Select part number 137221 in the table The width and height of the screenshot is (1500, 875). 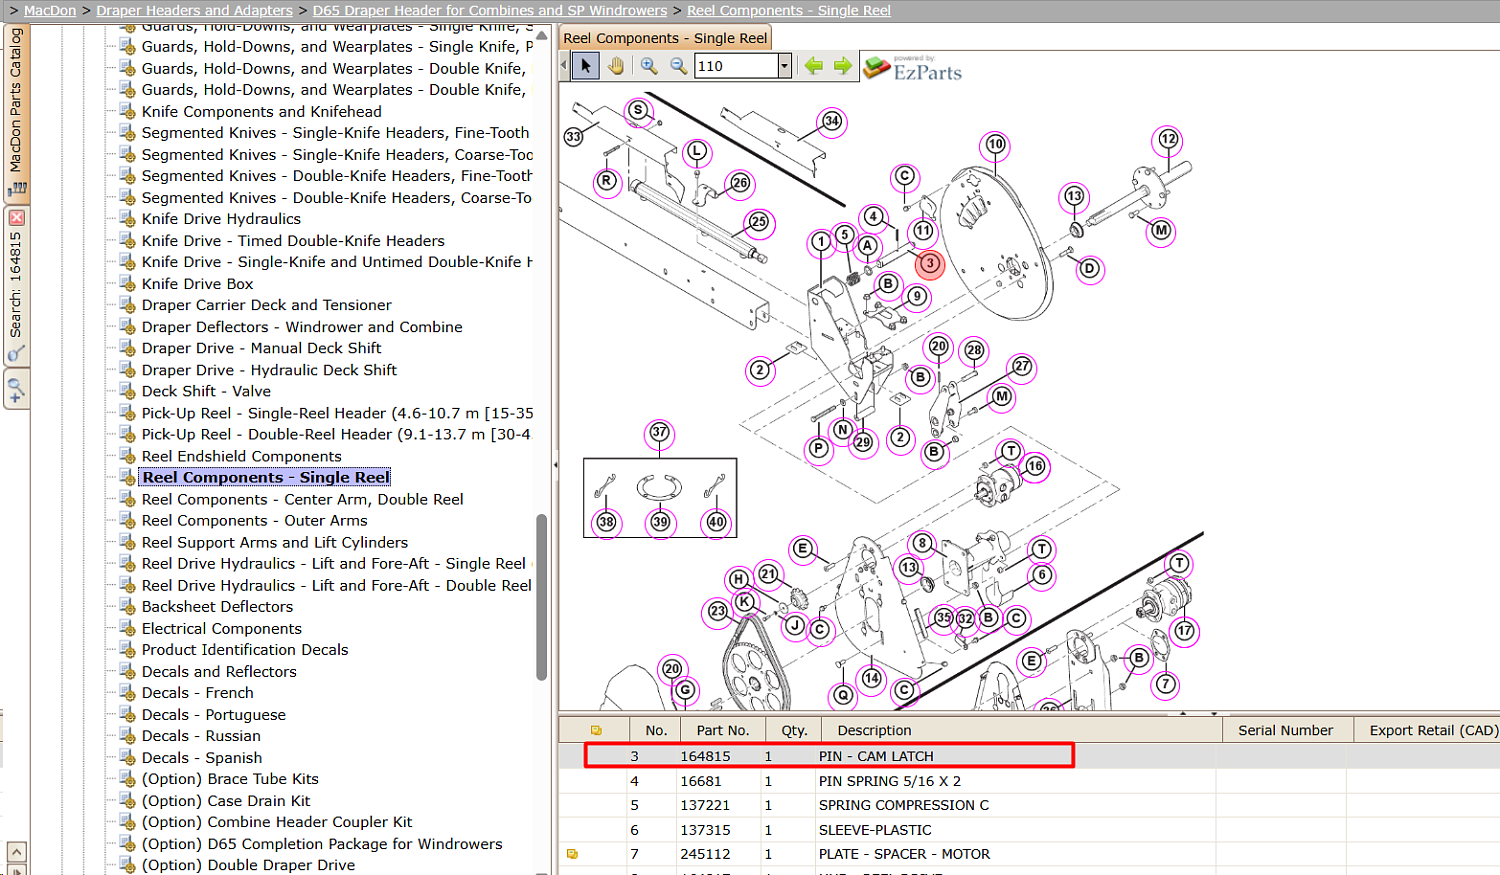tap(705, 805)
